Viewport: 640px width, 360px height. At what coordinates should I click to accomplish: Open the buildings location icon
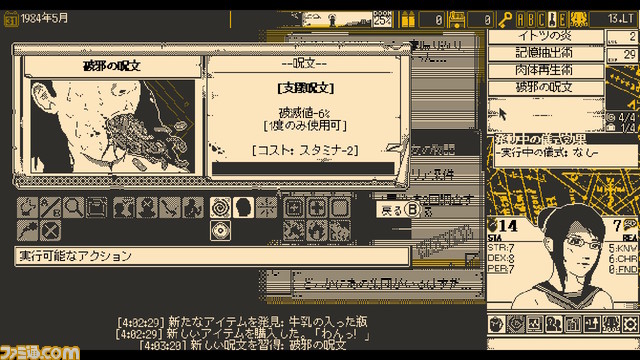click(573, 324)
